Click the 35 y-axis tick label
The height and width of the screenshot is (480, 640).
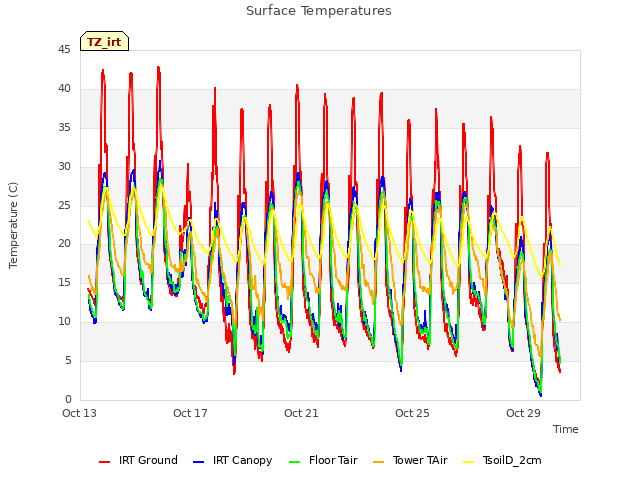tap(64, 128)
